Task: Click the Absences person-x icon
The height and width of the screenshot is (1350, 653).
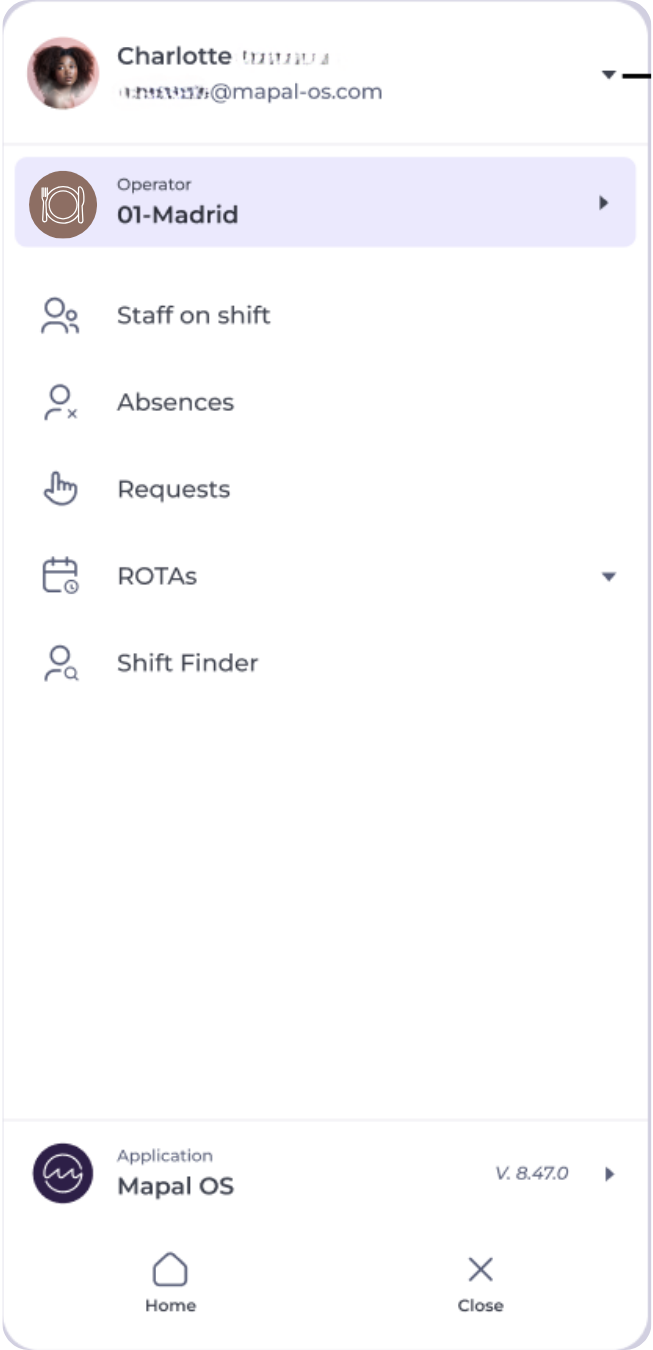Action: click(x=60, y=403)
